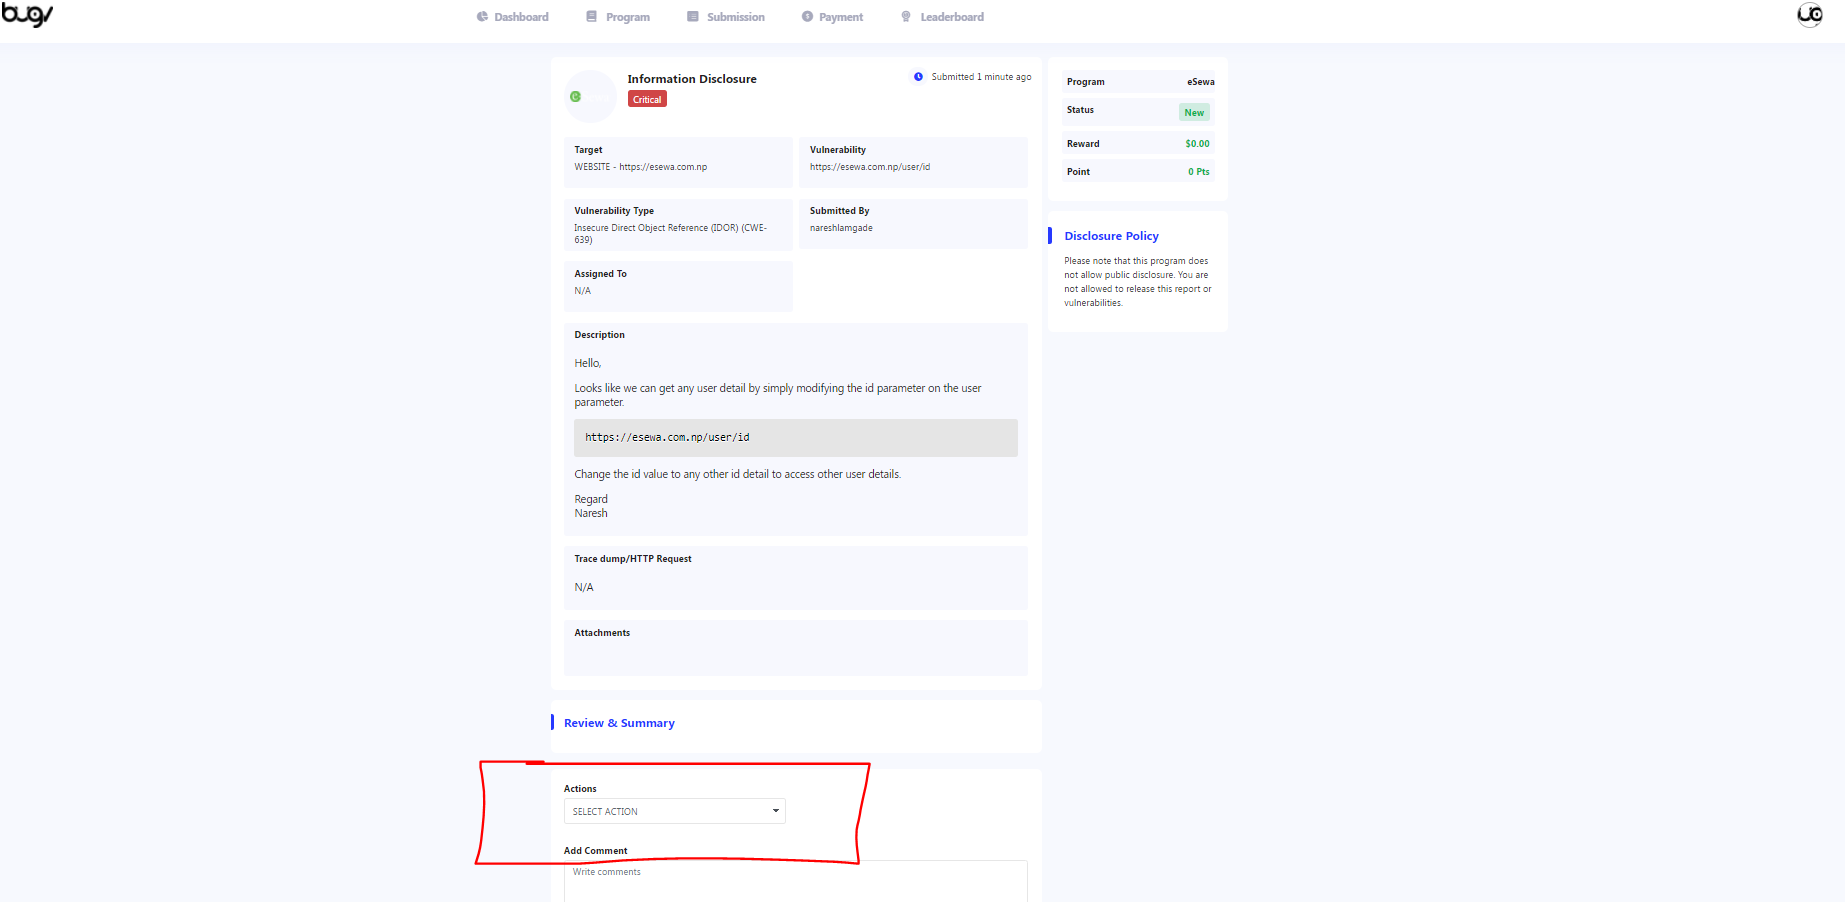
Task: Click the Dashboard pie chart icon
Action: point(482,17)
